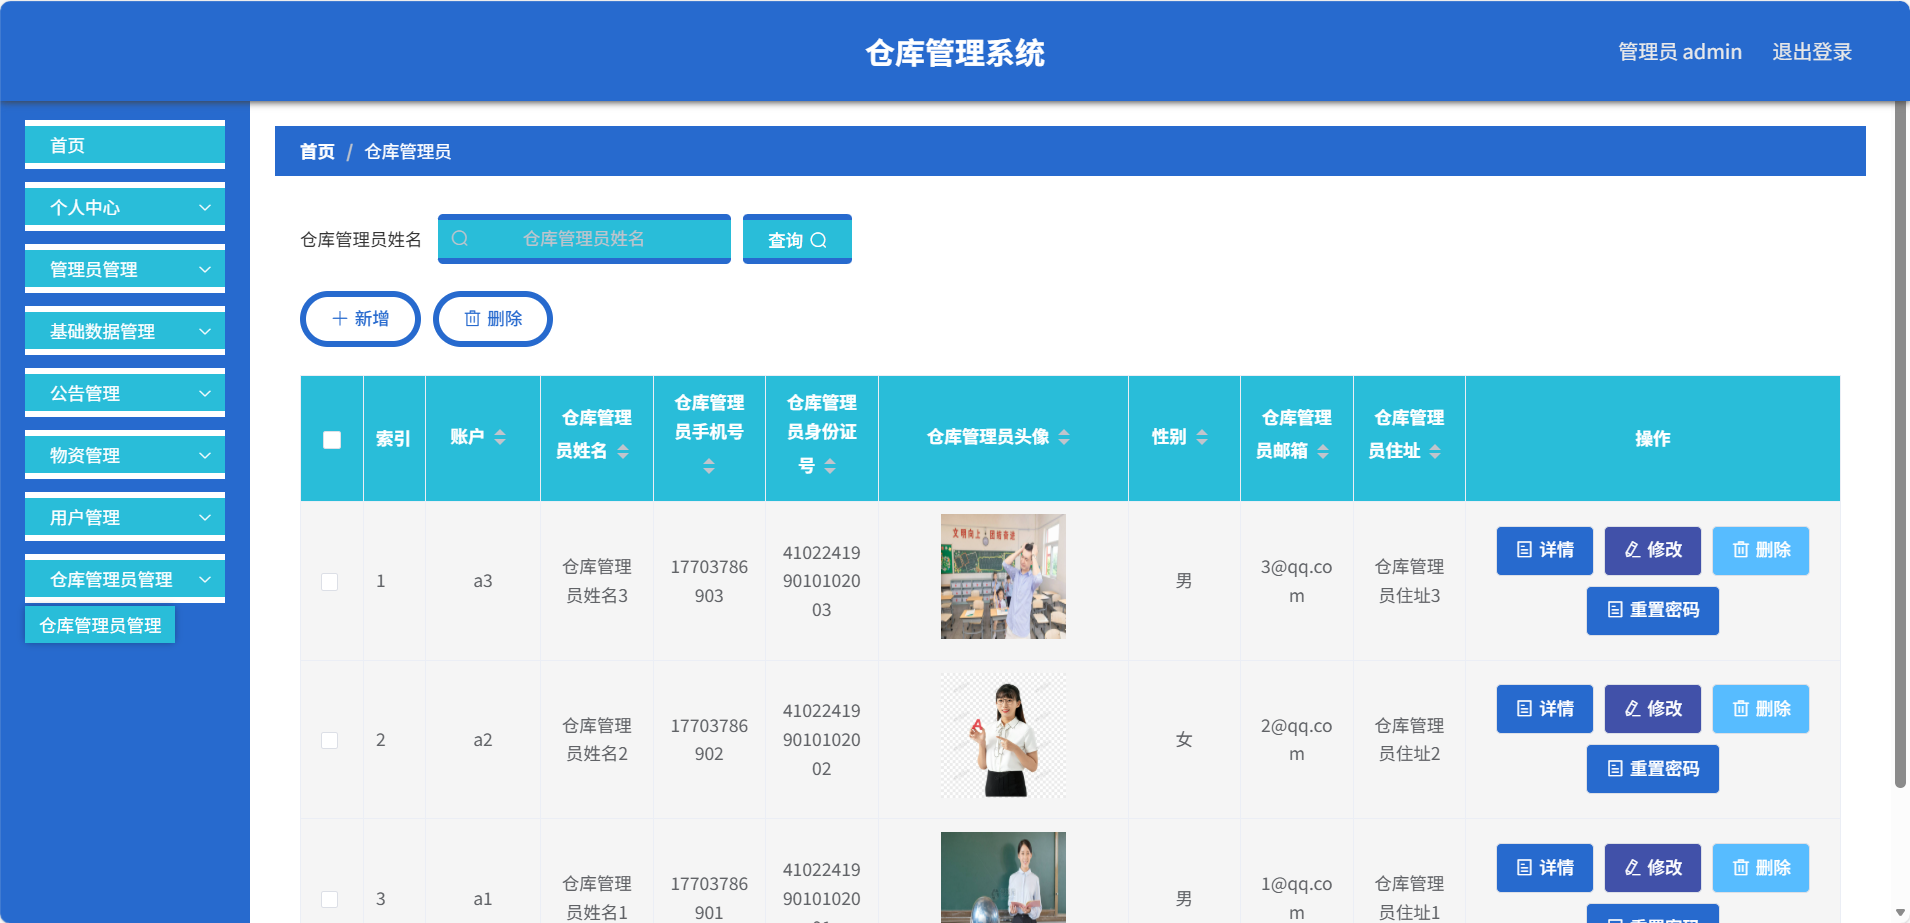Click the 仓库管理系统 title
1910x923 pixels.
[955, 52]
